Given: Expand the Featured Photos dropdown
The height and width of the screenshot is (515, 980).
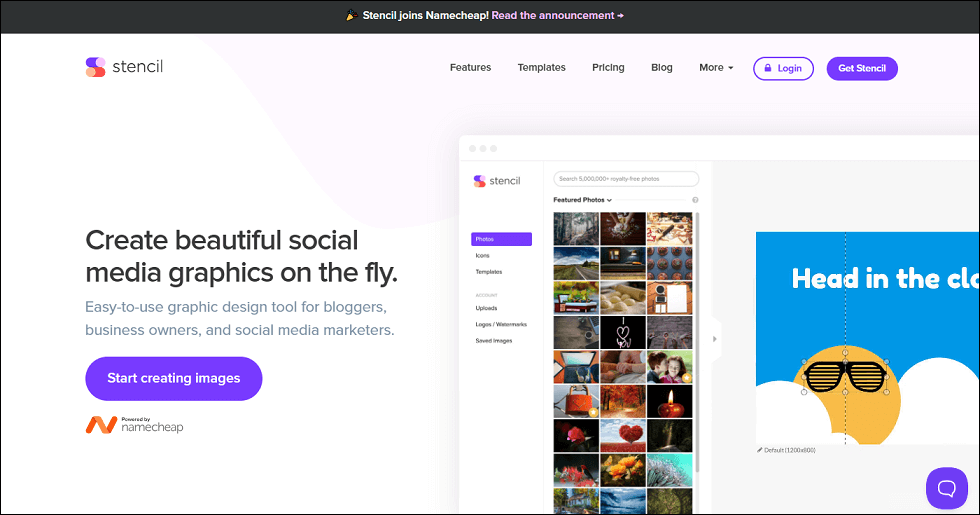Looking at the screenshot, I should click(582, 200).
